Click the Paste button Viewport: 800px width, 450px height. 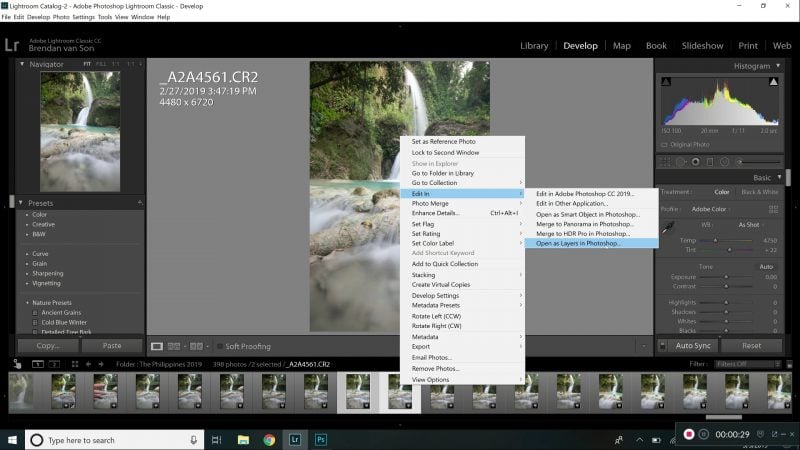112,346
